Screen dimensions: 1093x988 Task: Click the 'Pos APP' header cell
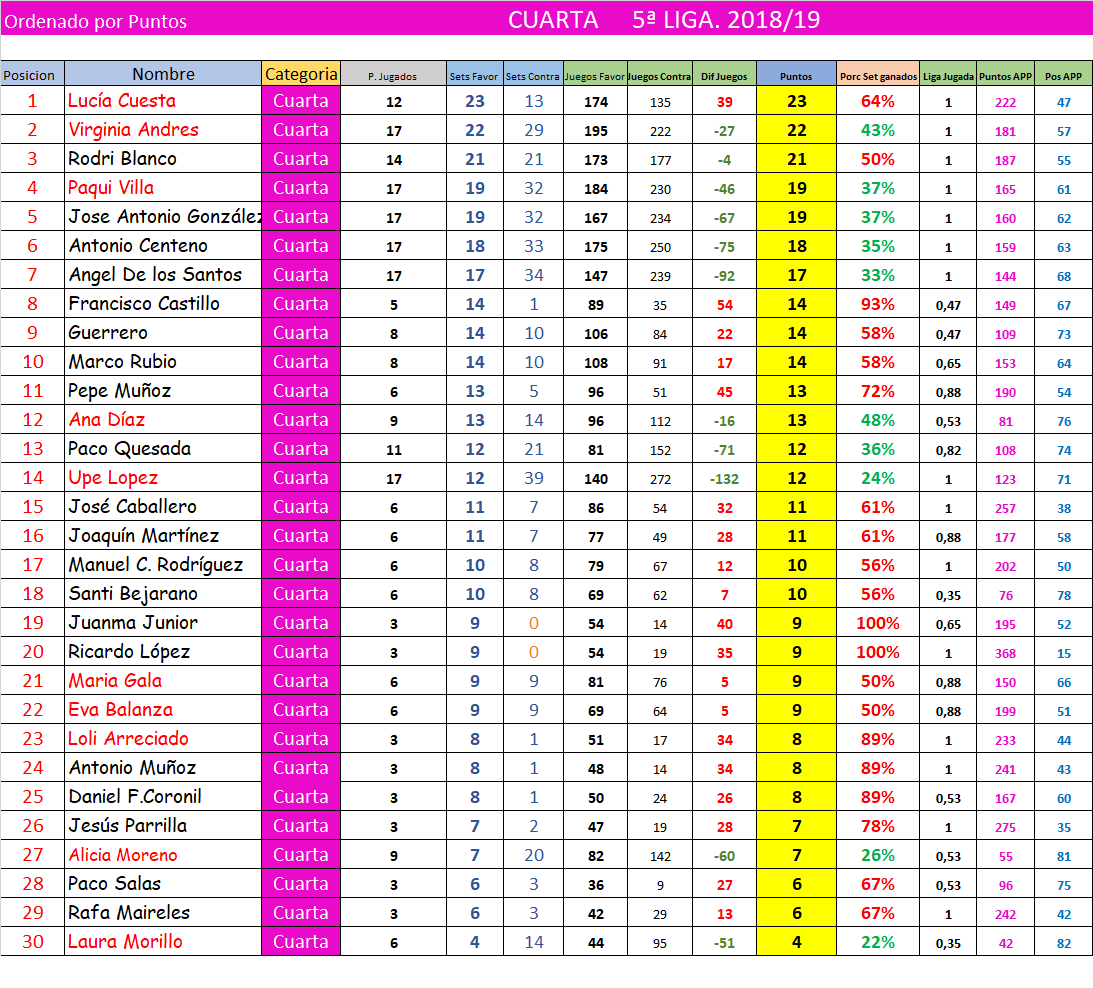[x=1063, y=75]
